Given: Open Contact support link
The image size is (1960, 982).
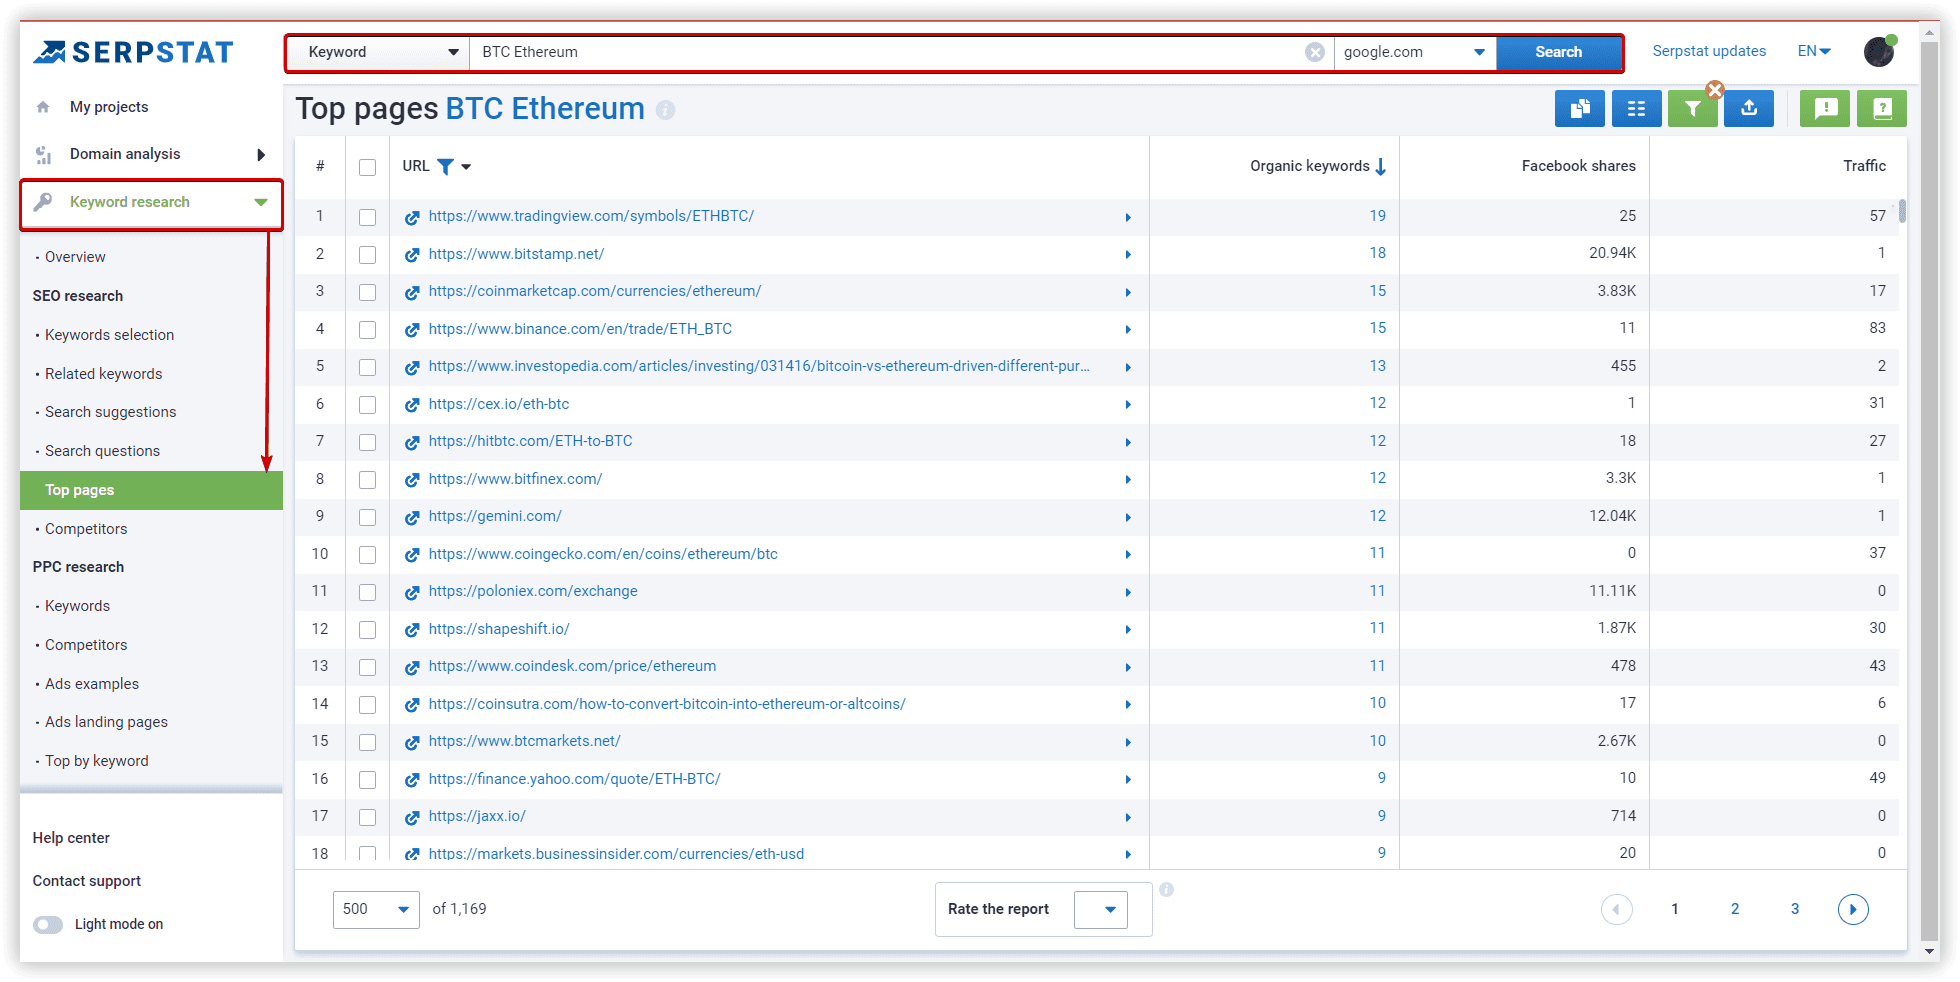Looking at the screenshot, I should point(87,881).
